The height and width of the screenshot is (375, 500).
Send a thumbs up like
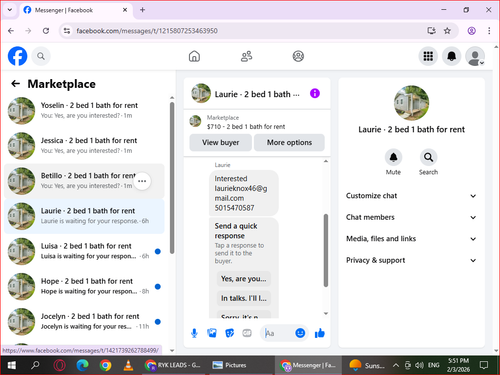tap(320, 333)
